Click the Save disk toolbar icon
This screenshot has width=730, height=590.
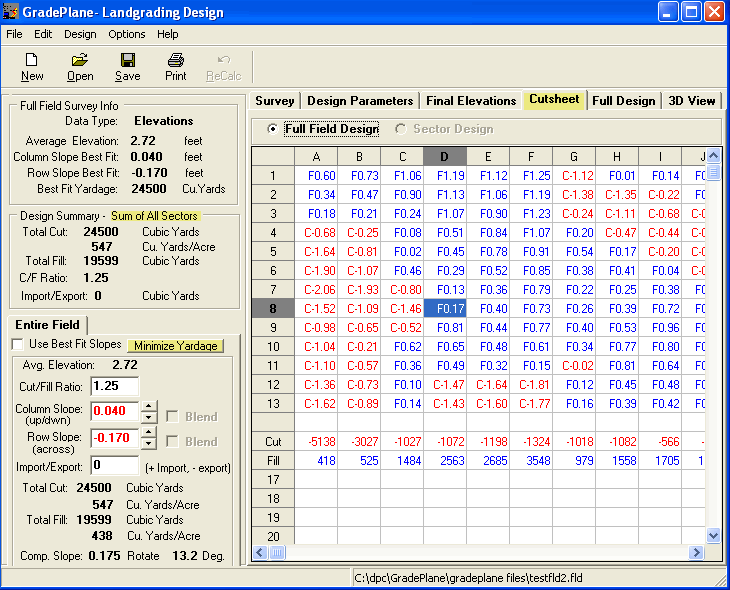point(127,61)
